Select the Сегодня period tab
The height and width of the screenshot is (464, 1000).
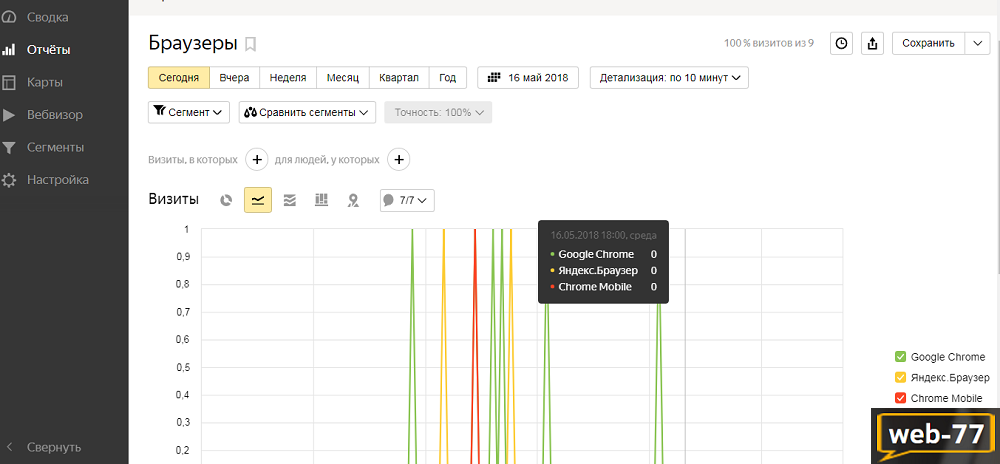[179, 78]
